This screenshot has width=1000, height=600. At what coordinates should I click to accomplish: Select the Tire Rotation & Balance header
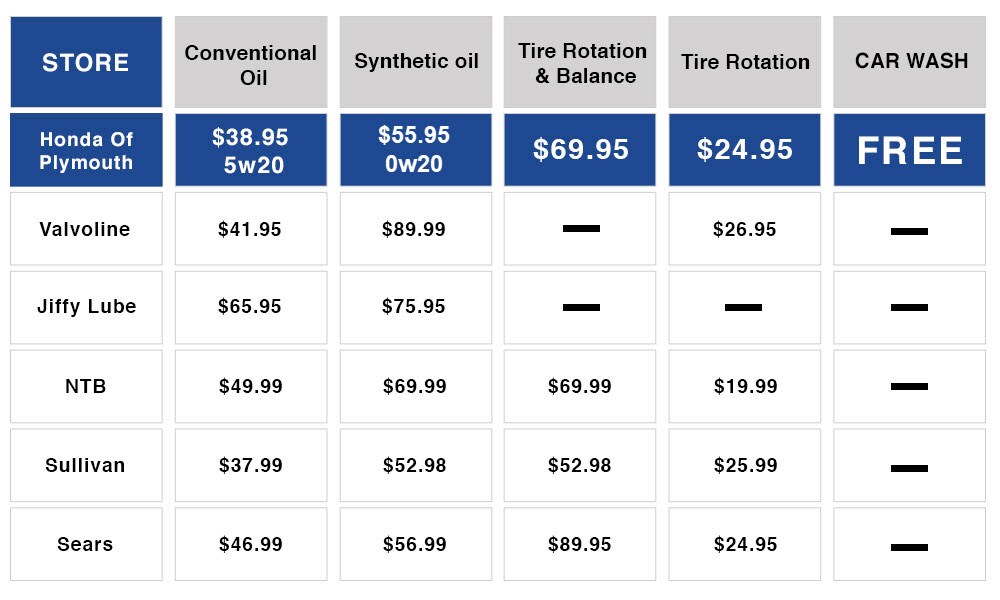(580, 62)
